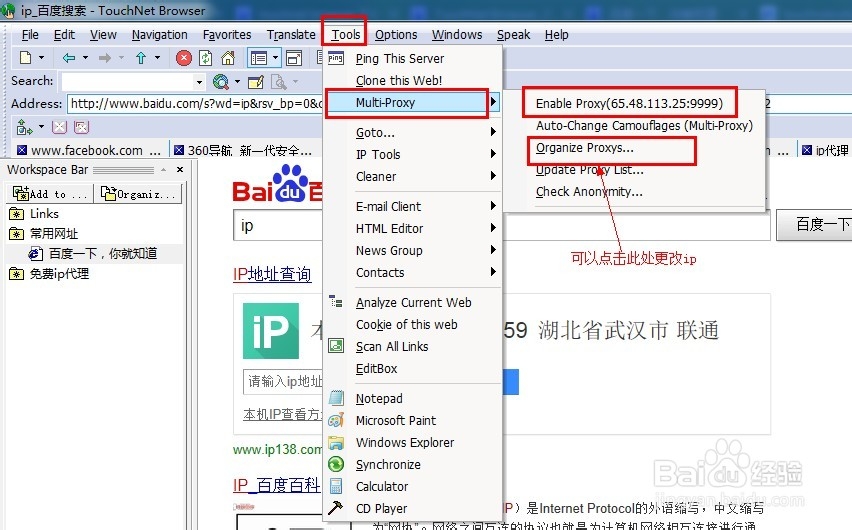Open the Navigation menu
Screen dimensions: 852x530
point(159,35)
